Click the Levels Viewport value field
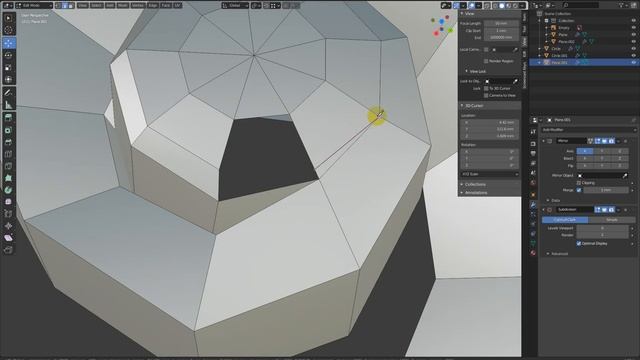This screenshot has width=640, height=360. [602, 228]
